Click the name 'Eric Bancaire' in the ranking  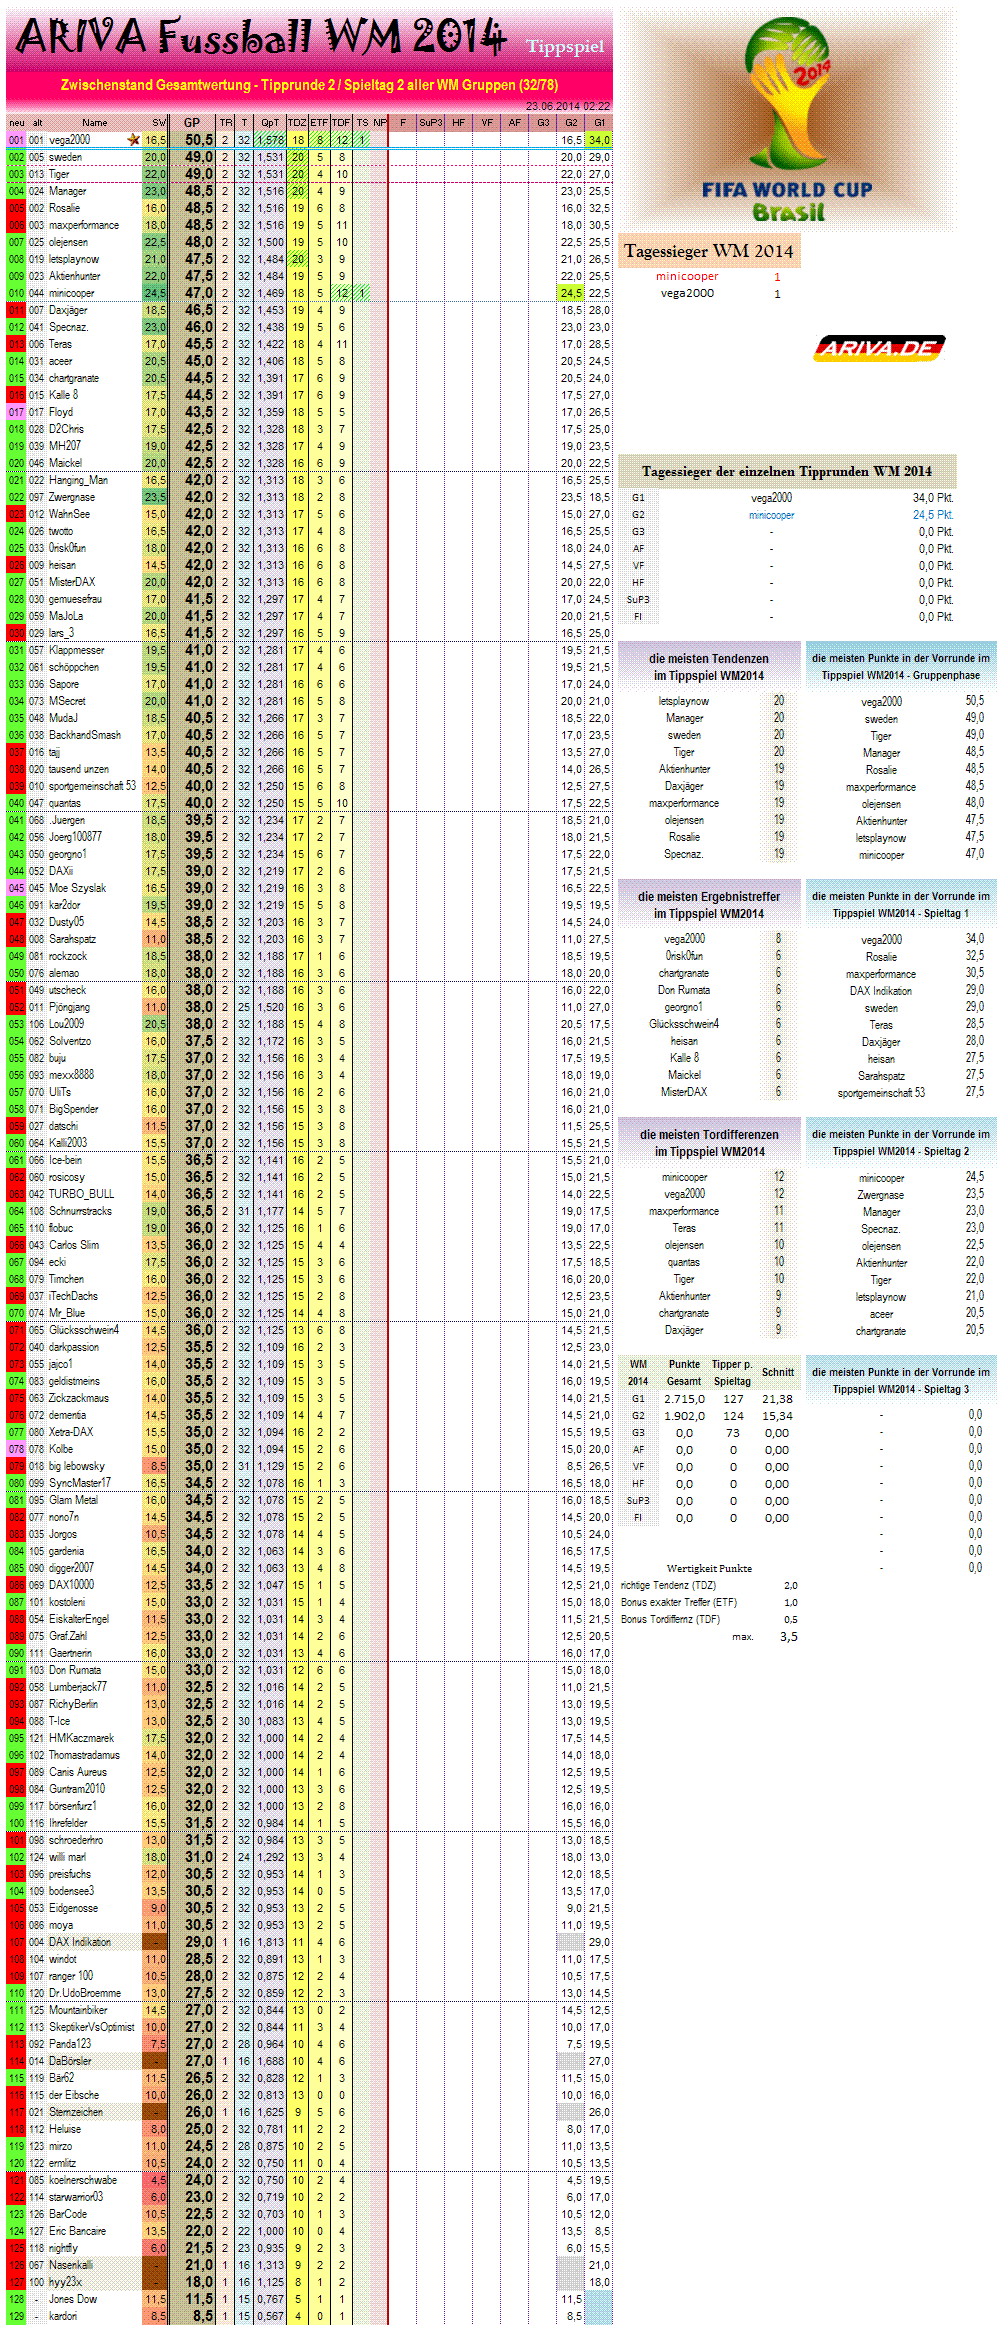point(77,2231)
